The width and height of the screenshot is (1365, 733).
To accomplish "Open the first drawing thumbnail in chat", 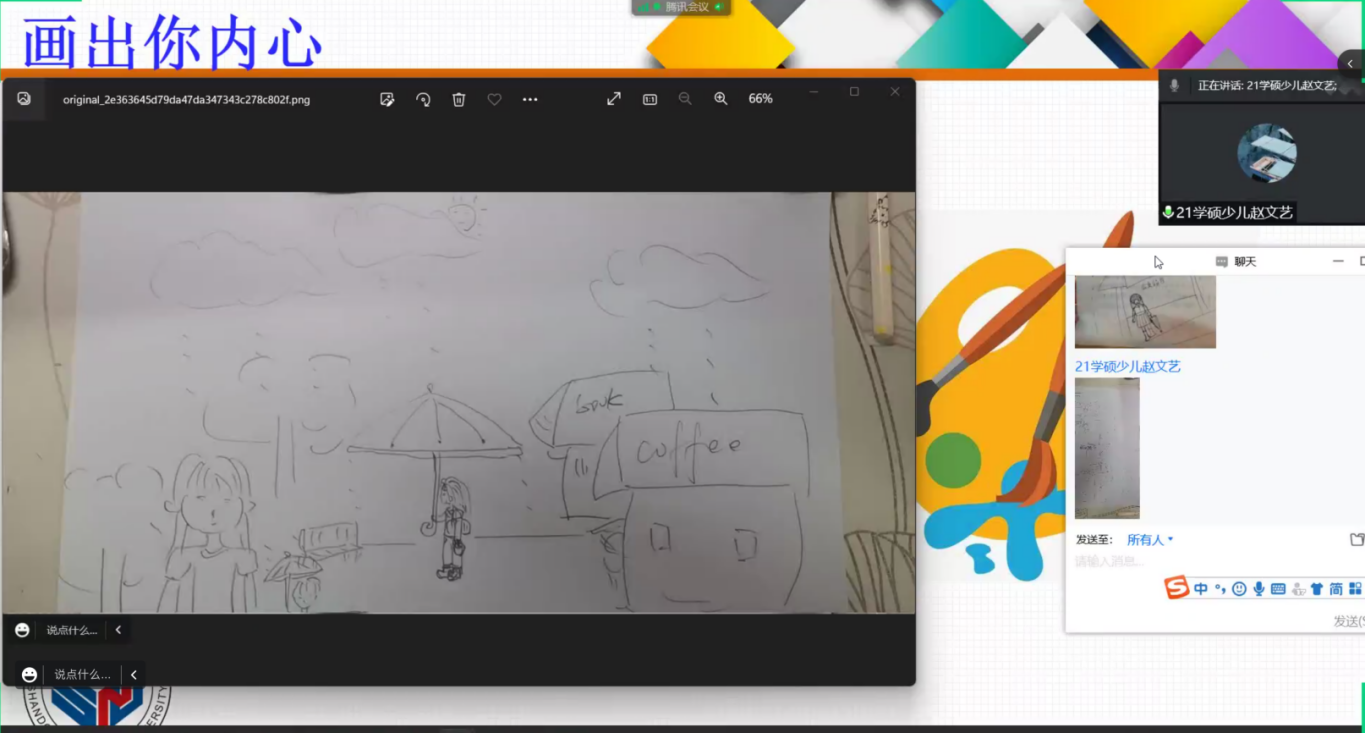I will click(x=1145, y=312).
